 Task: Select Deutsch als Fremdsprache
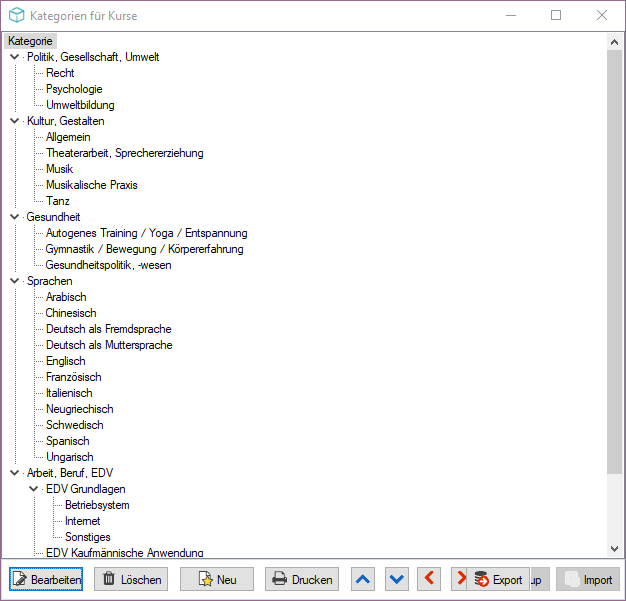coord(109,329)
